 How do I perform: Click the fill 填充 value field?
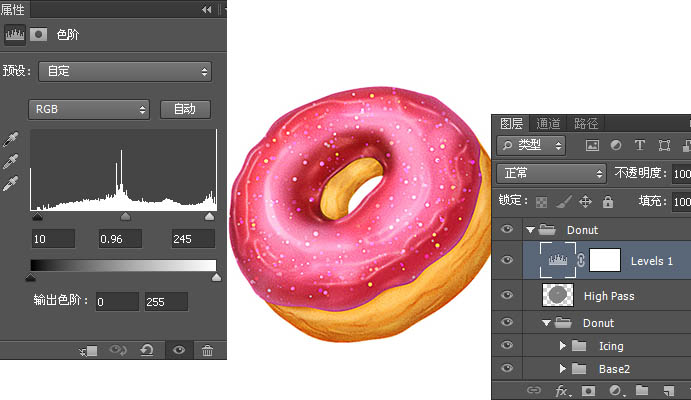[x=681, y=202]
